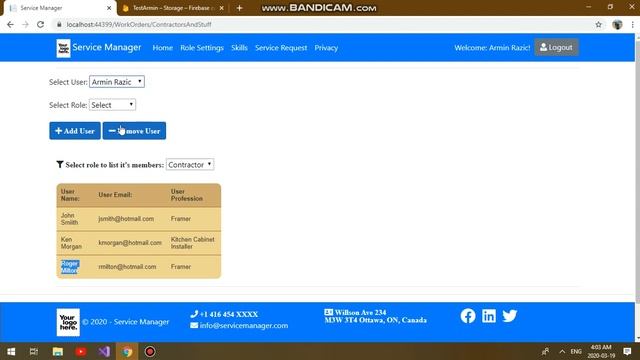
Task: Open Service Request in the navbar
Action: pos(281,48)
